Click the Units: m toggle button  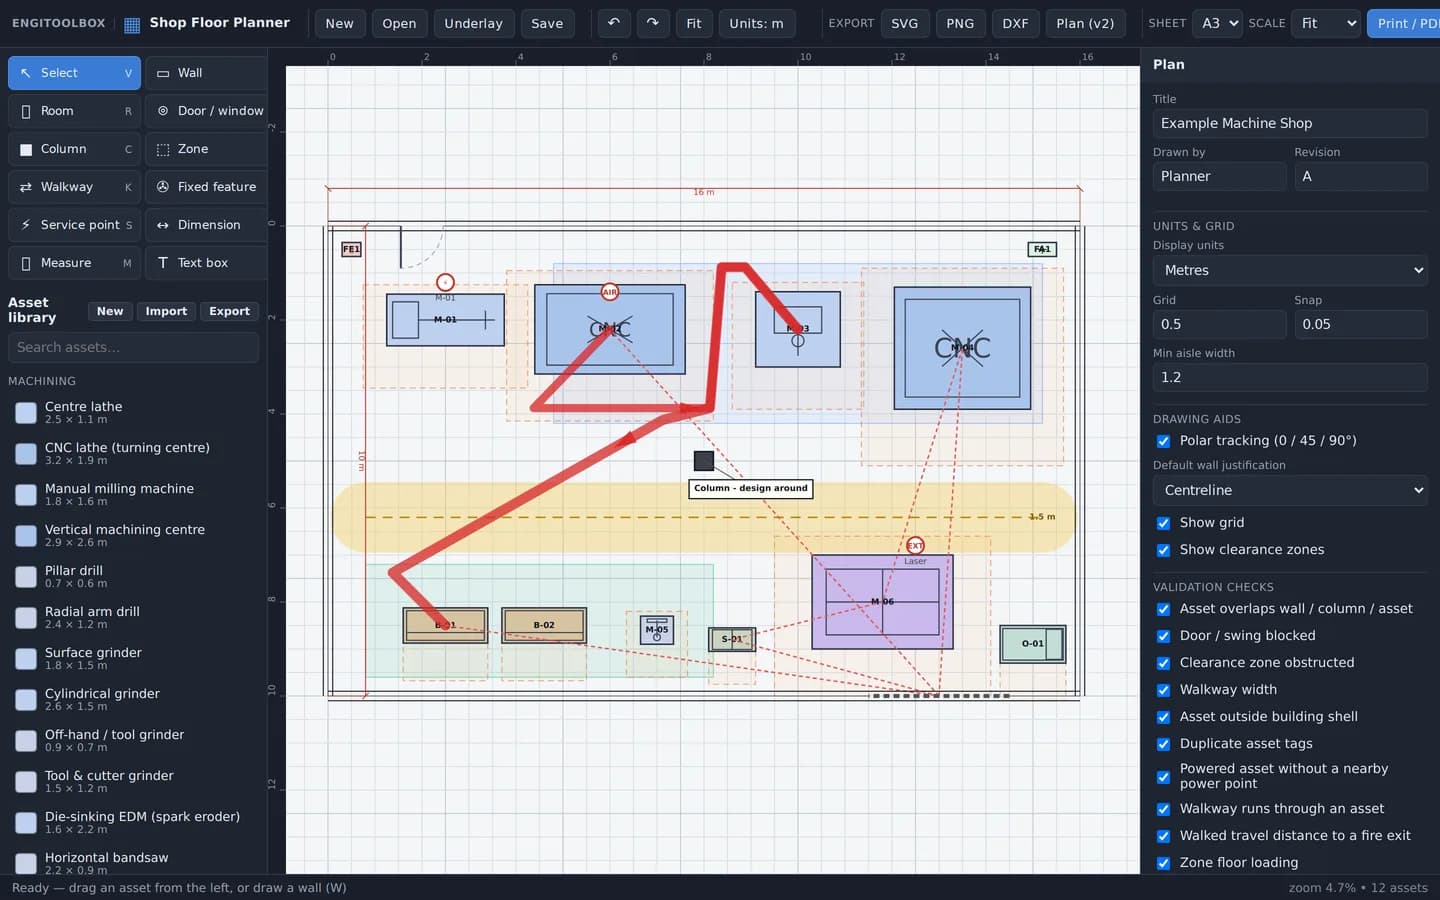757,23
